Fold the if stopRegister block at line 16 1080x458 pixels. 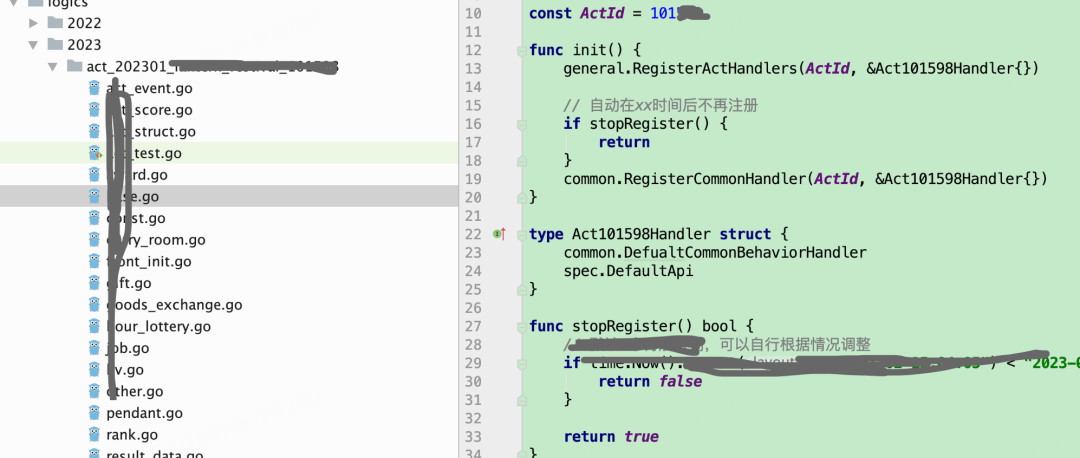[521, 124]
